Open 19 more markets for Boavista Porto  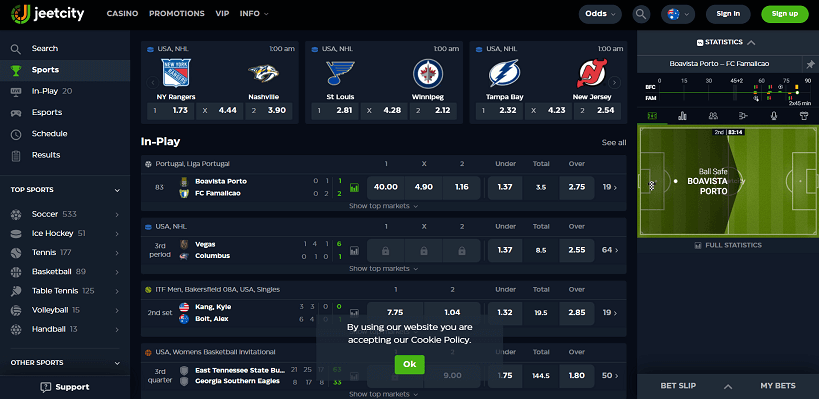pos(610,187)
